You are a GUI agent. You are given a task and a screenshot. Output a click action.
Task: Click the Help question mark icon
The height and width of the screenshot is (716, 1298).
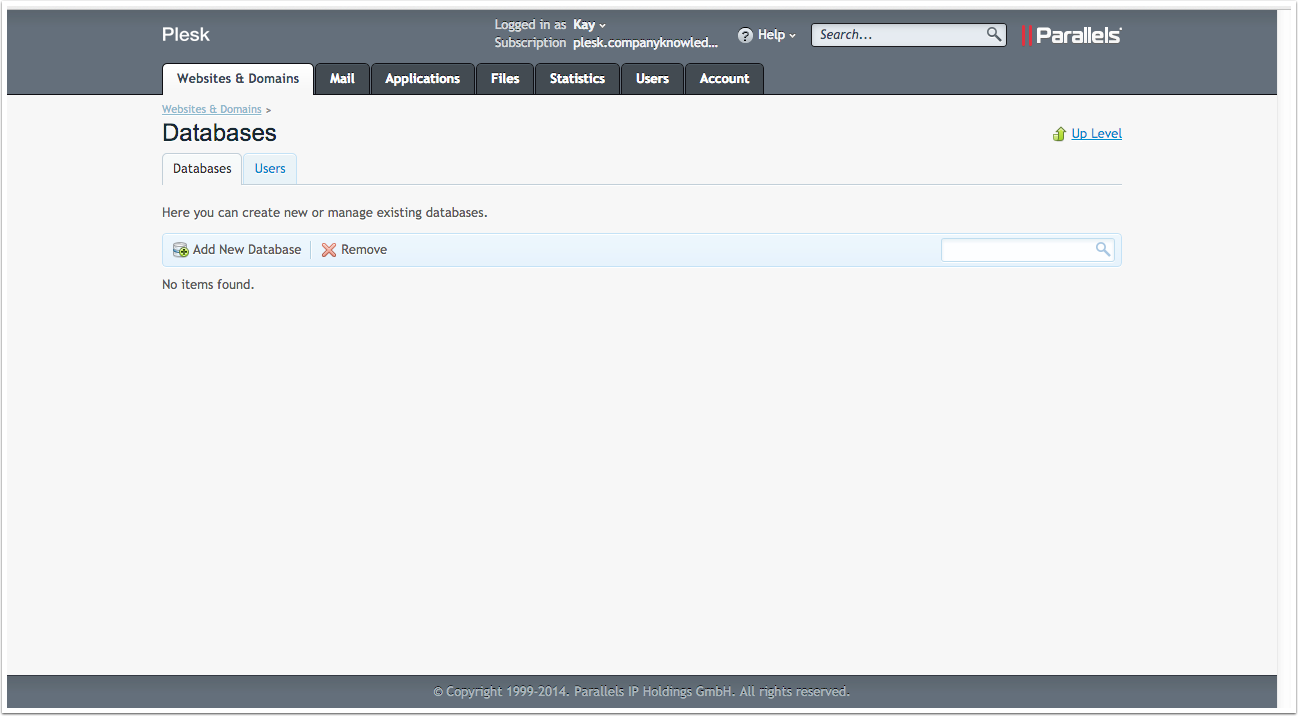click(745, 35)
